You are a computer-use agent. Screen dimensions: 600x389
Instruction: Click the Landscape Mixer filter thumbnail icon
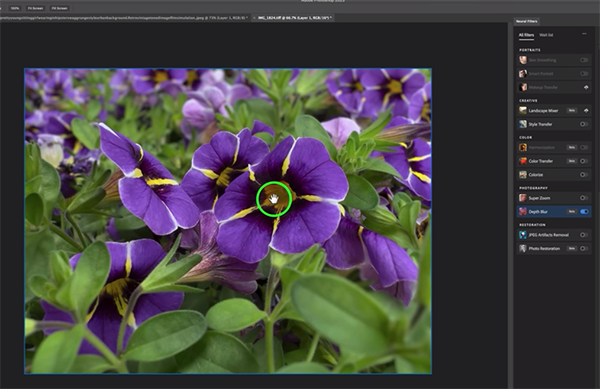(x=523, y=111)
